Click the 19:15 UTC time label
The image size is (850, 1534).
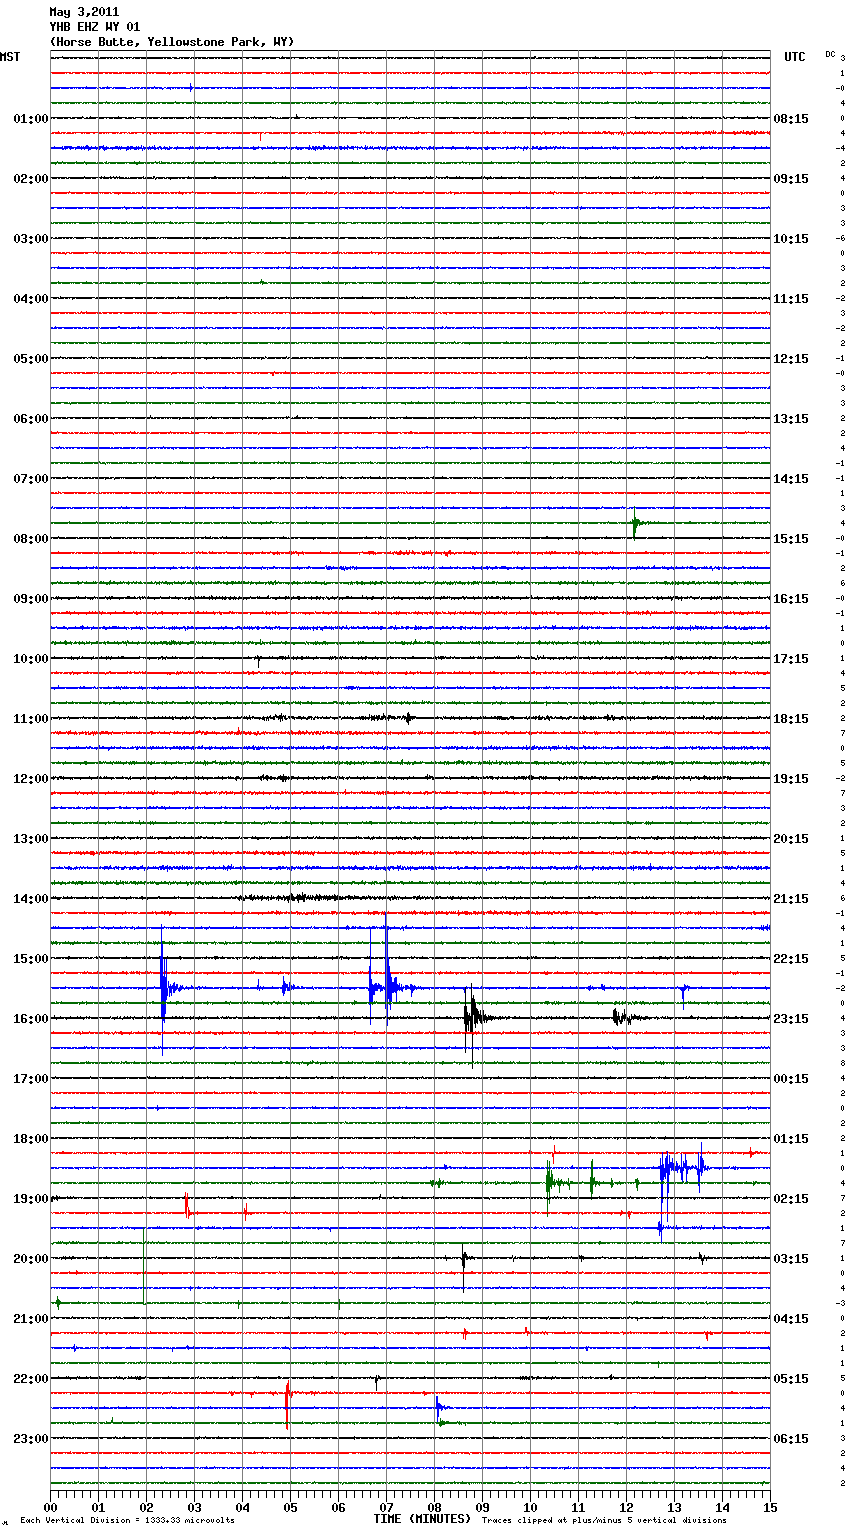click(x=791, y=779)
